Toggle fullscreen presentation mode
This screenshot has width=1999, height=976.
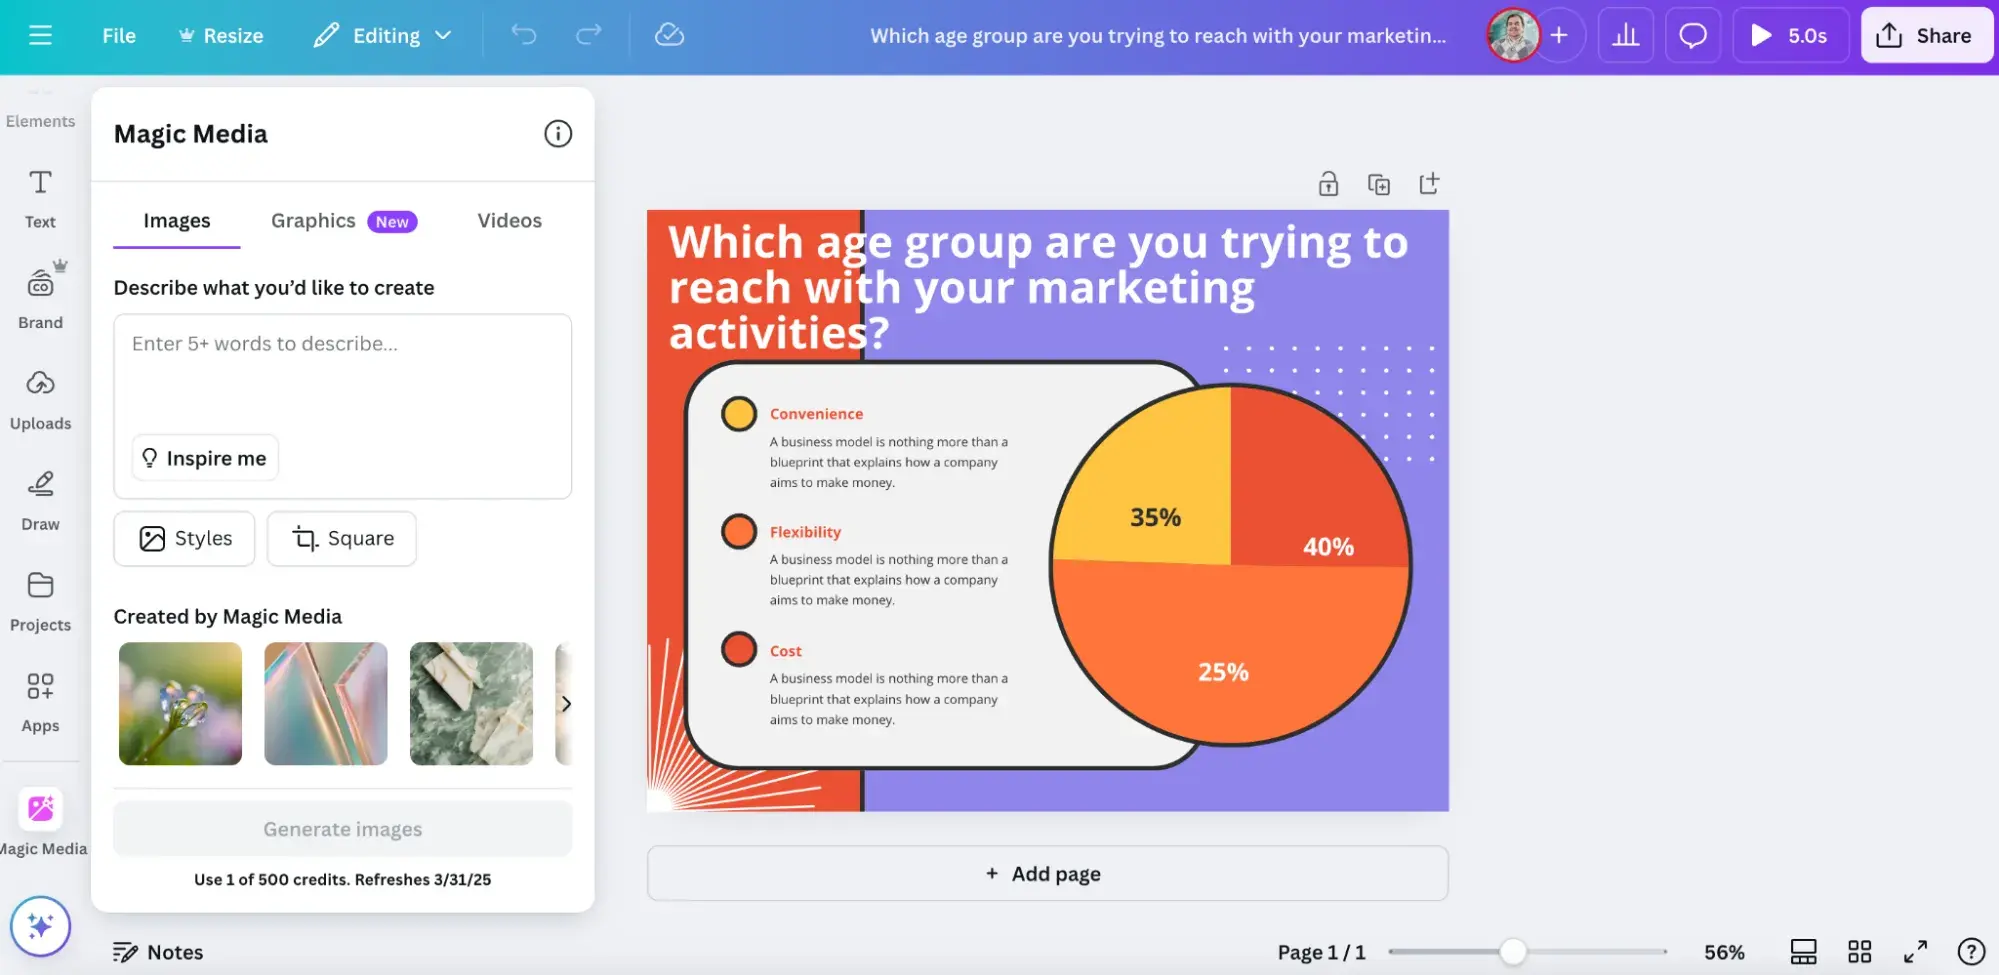[x=1915, y=952]
